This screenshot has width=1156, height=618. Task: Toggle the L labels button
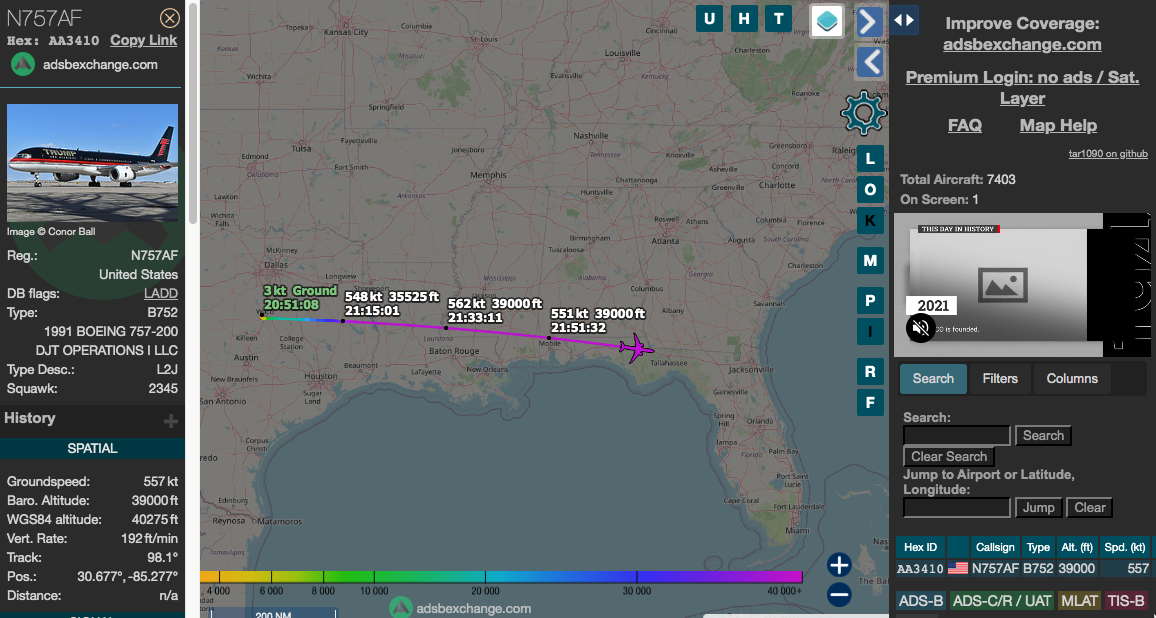point(870,159)
